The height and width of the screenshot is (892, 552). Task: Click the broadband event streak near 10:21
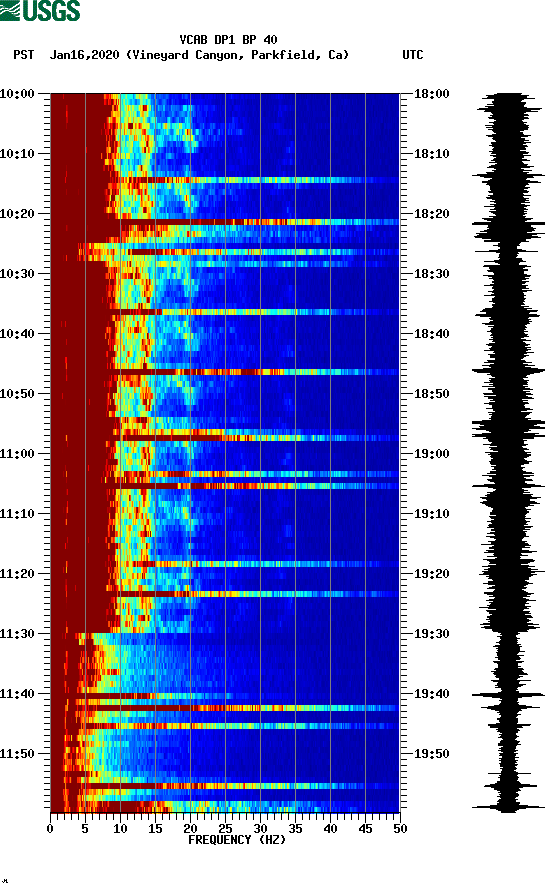[x=225, y=222]
